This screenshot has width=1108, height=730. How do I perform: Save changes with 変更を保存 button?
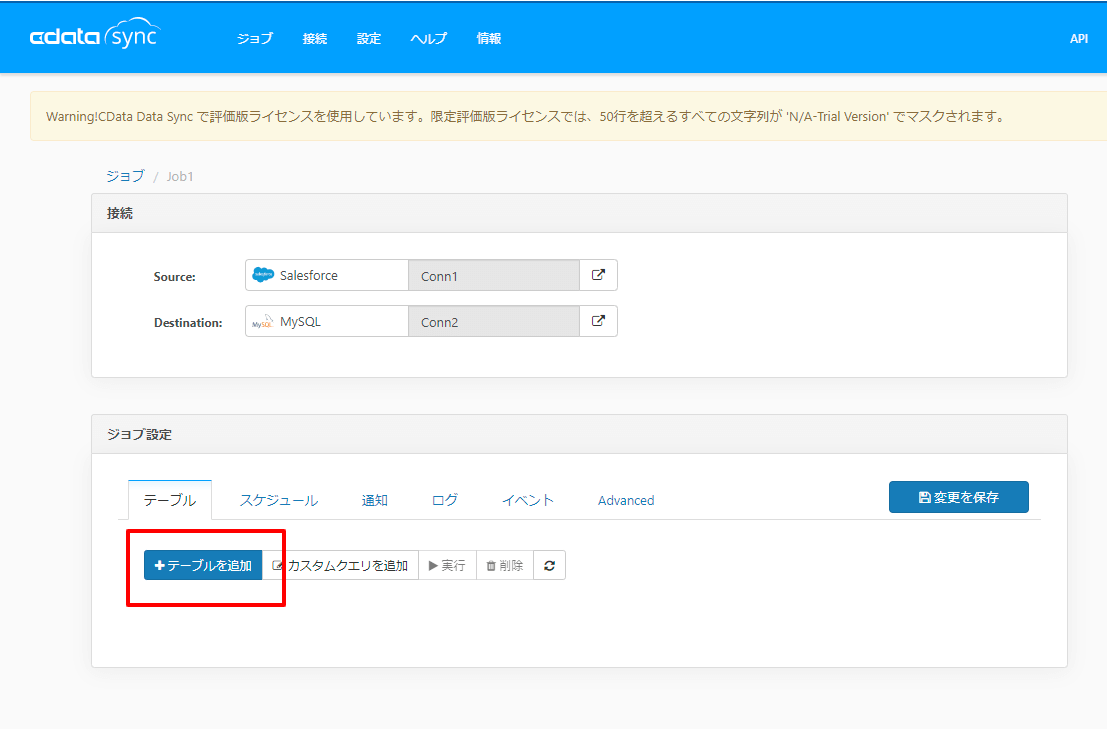tap(958, 497)
